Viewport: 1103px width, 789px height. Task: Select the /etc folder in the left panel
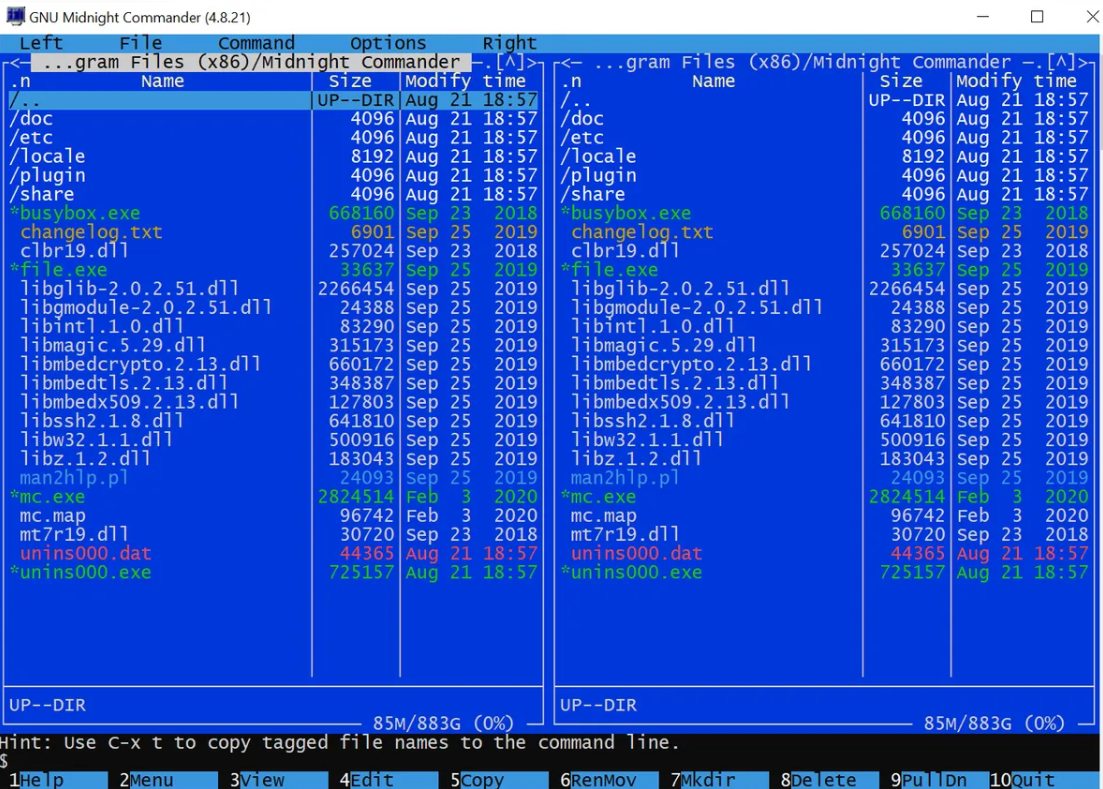(x=274, y=138)
